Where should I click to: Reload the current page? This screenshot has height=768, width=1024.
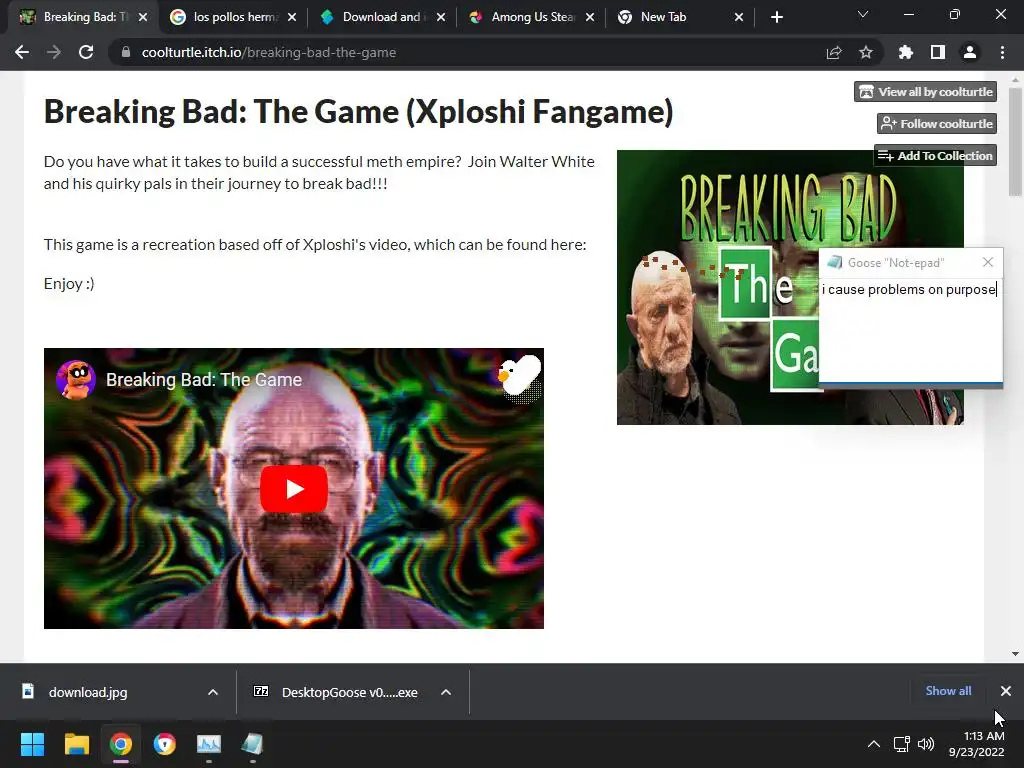[x=86, y=52]
